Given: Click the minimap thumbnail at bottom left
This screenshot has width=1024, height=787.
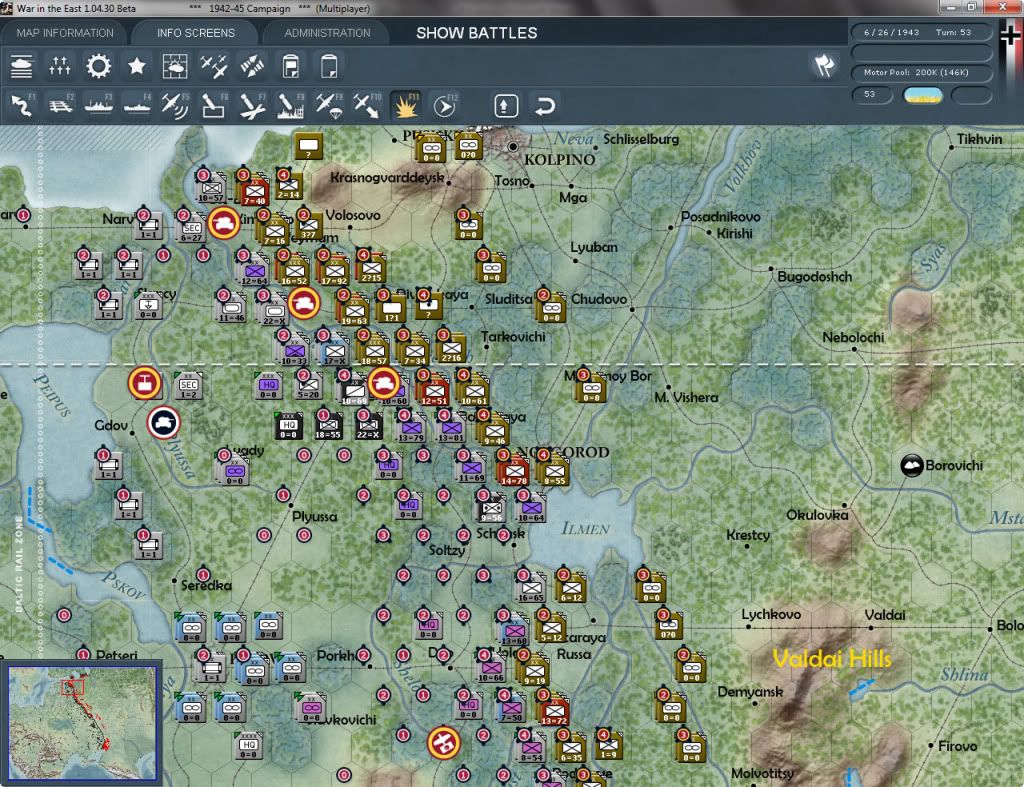Looking at the screenshot, I should click(x=82, y=723).
